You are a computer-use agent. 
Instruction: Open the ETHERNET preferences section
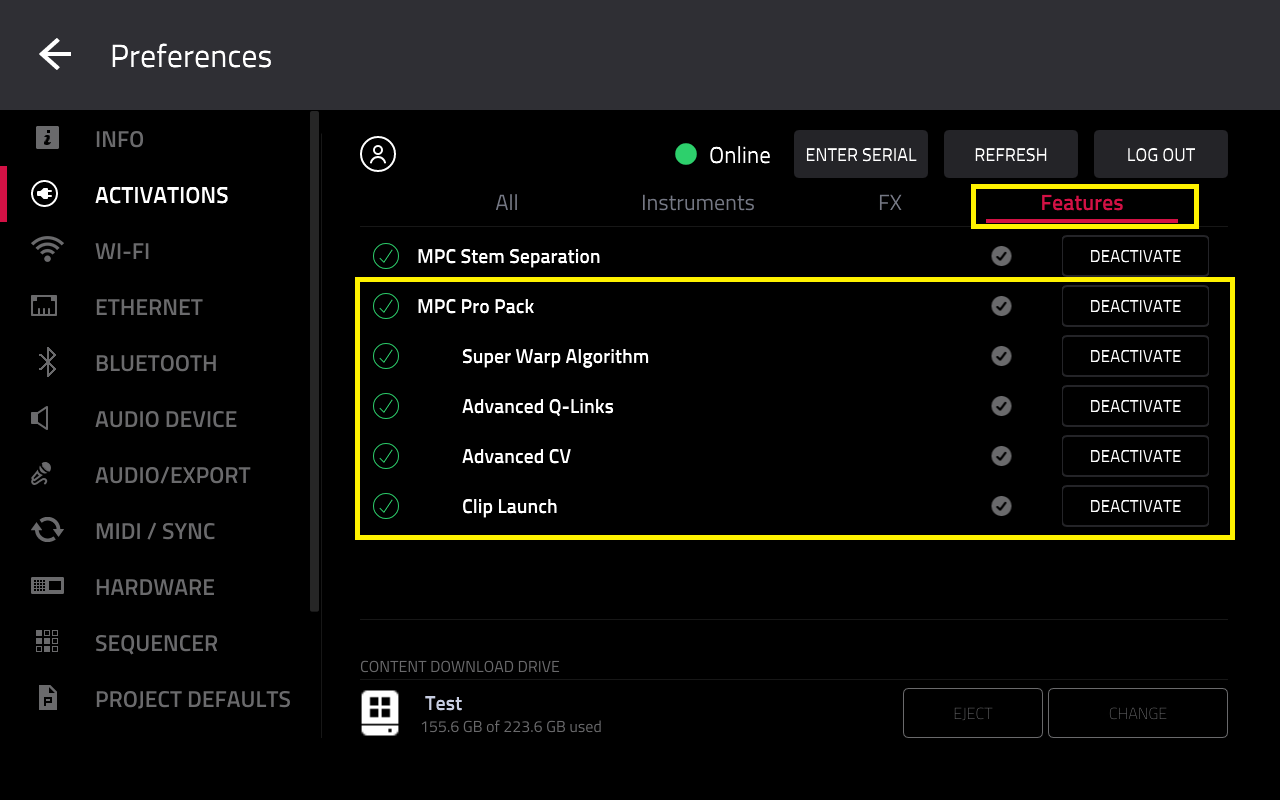coord(149,307)
